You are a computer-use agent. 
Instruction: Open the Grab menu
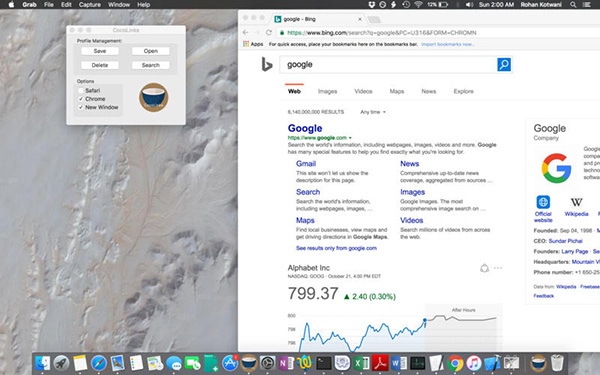pos(29,5)
